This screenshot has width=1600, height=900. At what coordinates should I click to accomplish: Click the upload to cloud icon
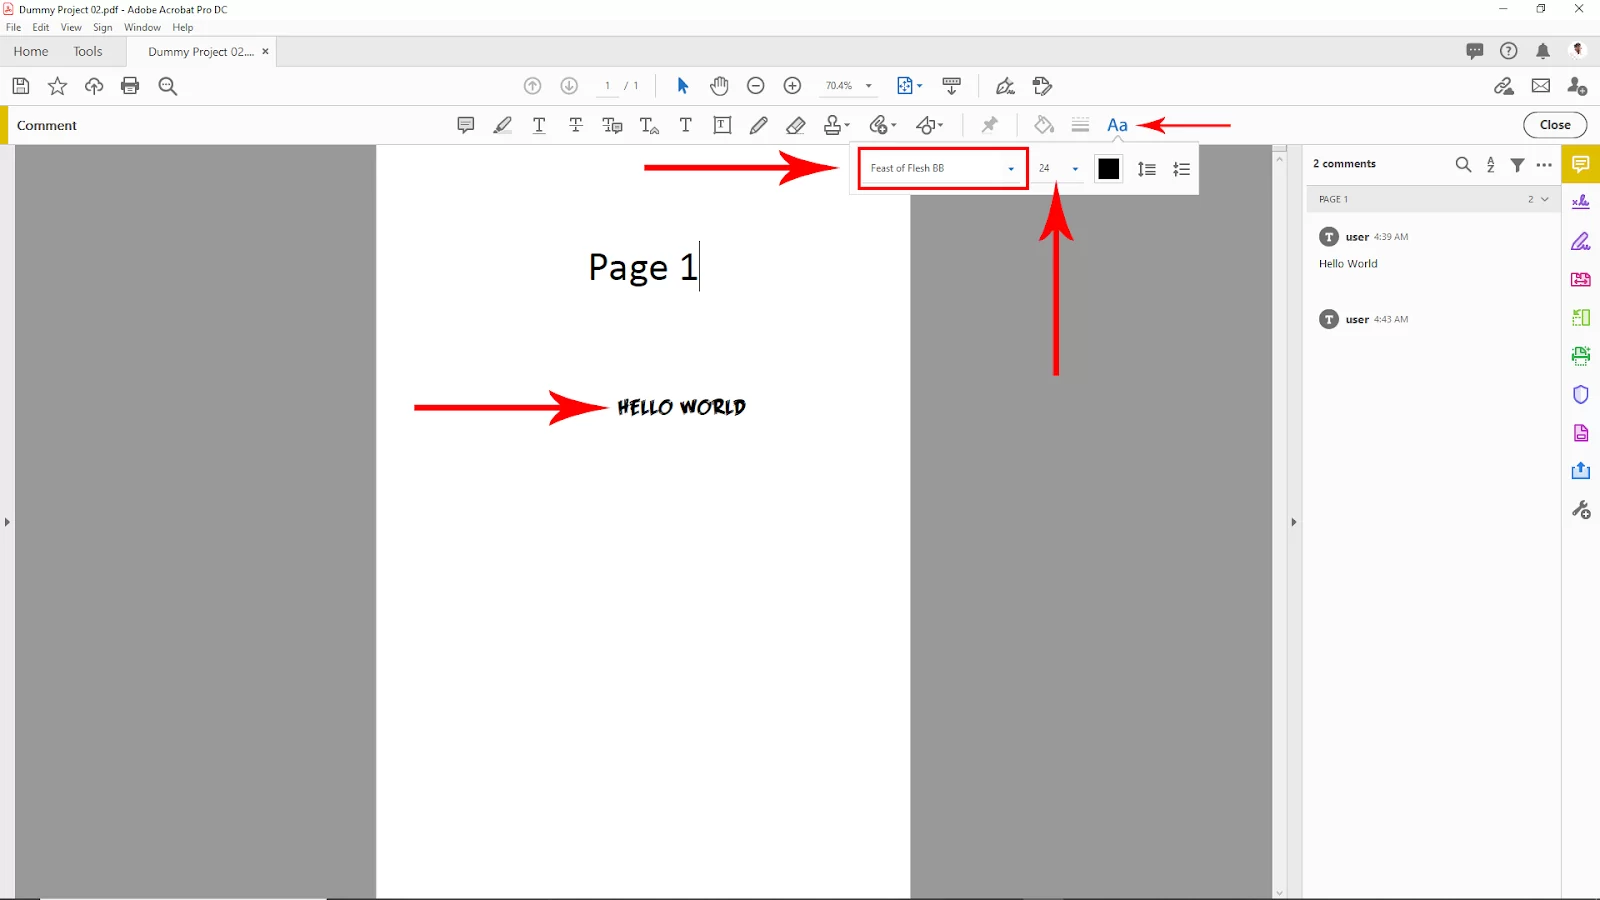pyautogui.click(x=94, y=86)
